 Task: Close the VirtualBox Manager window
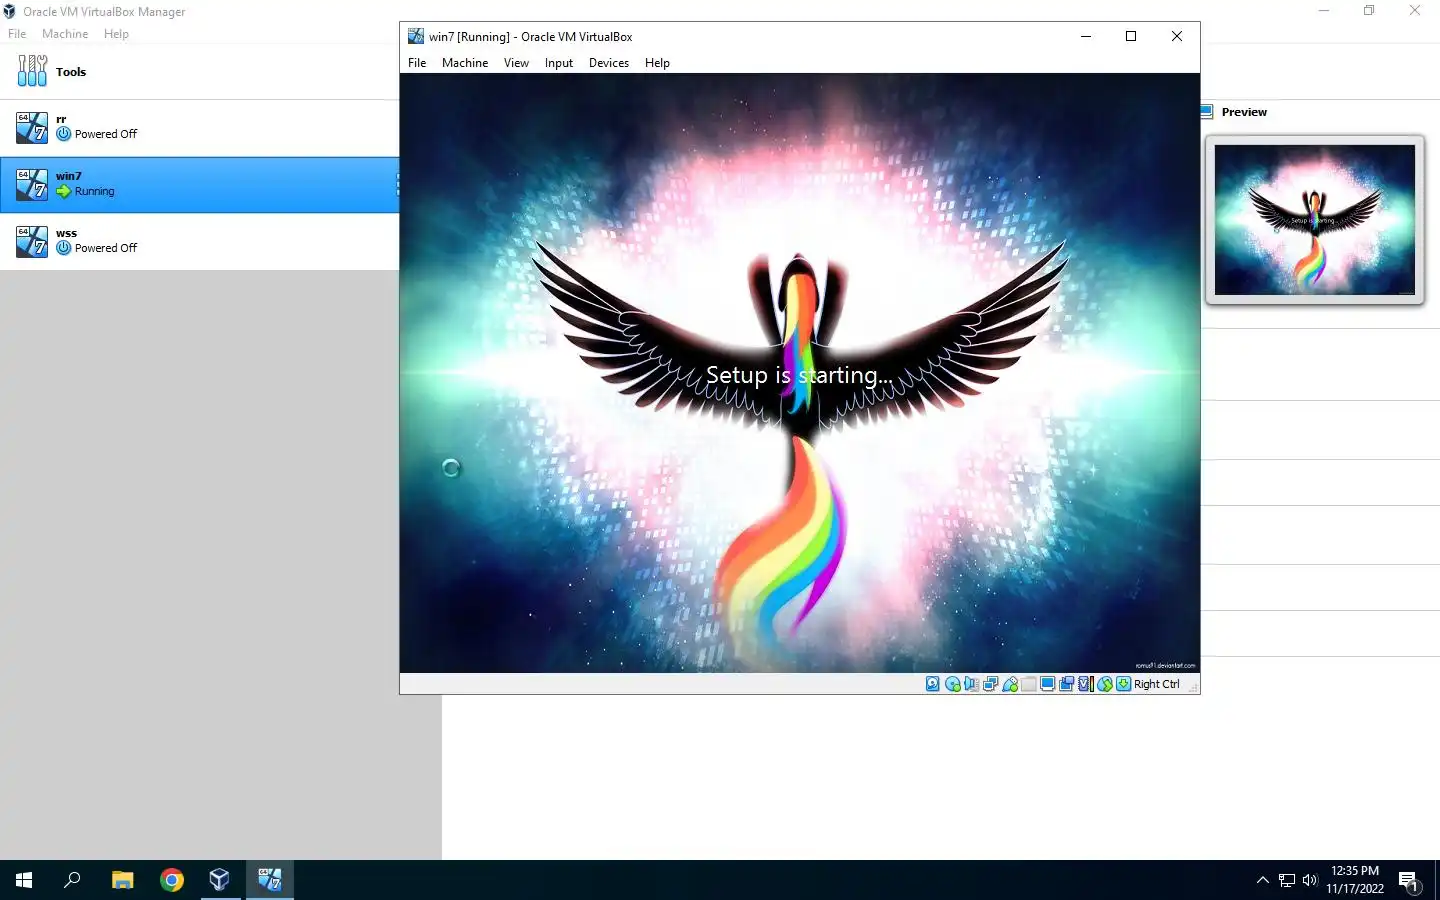1415,11
